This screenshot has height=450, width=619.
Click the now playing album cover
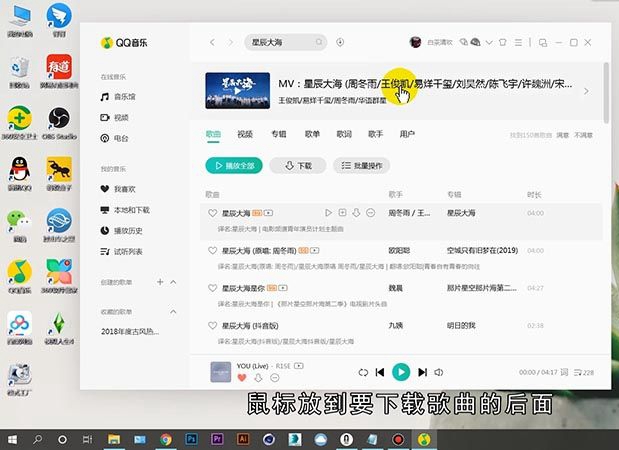(220, 372)
